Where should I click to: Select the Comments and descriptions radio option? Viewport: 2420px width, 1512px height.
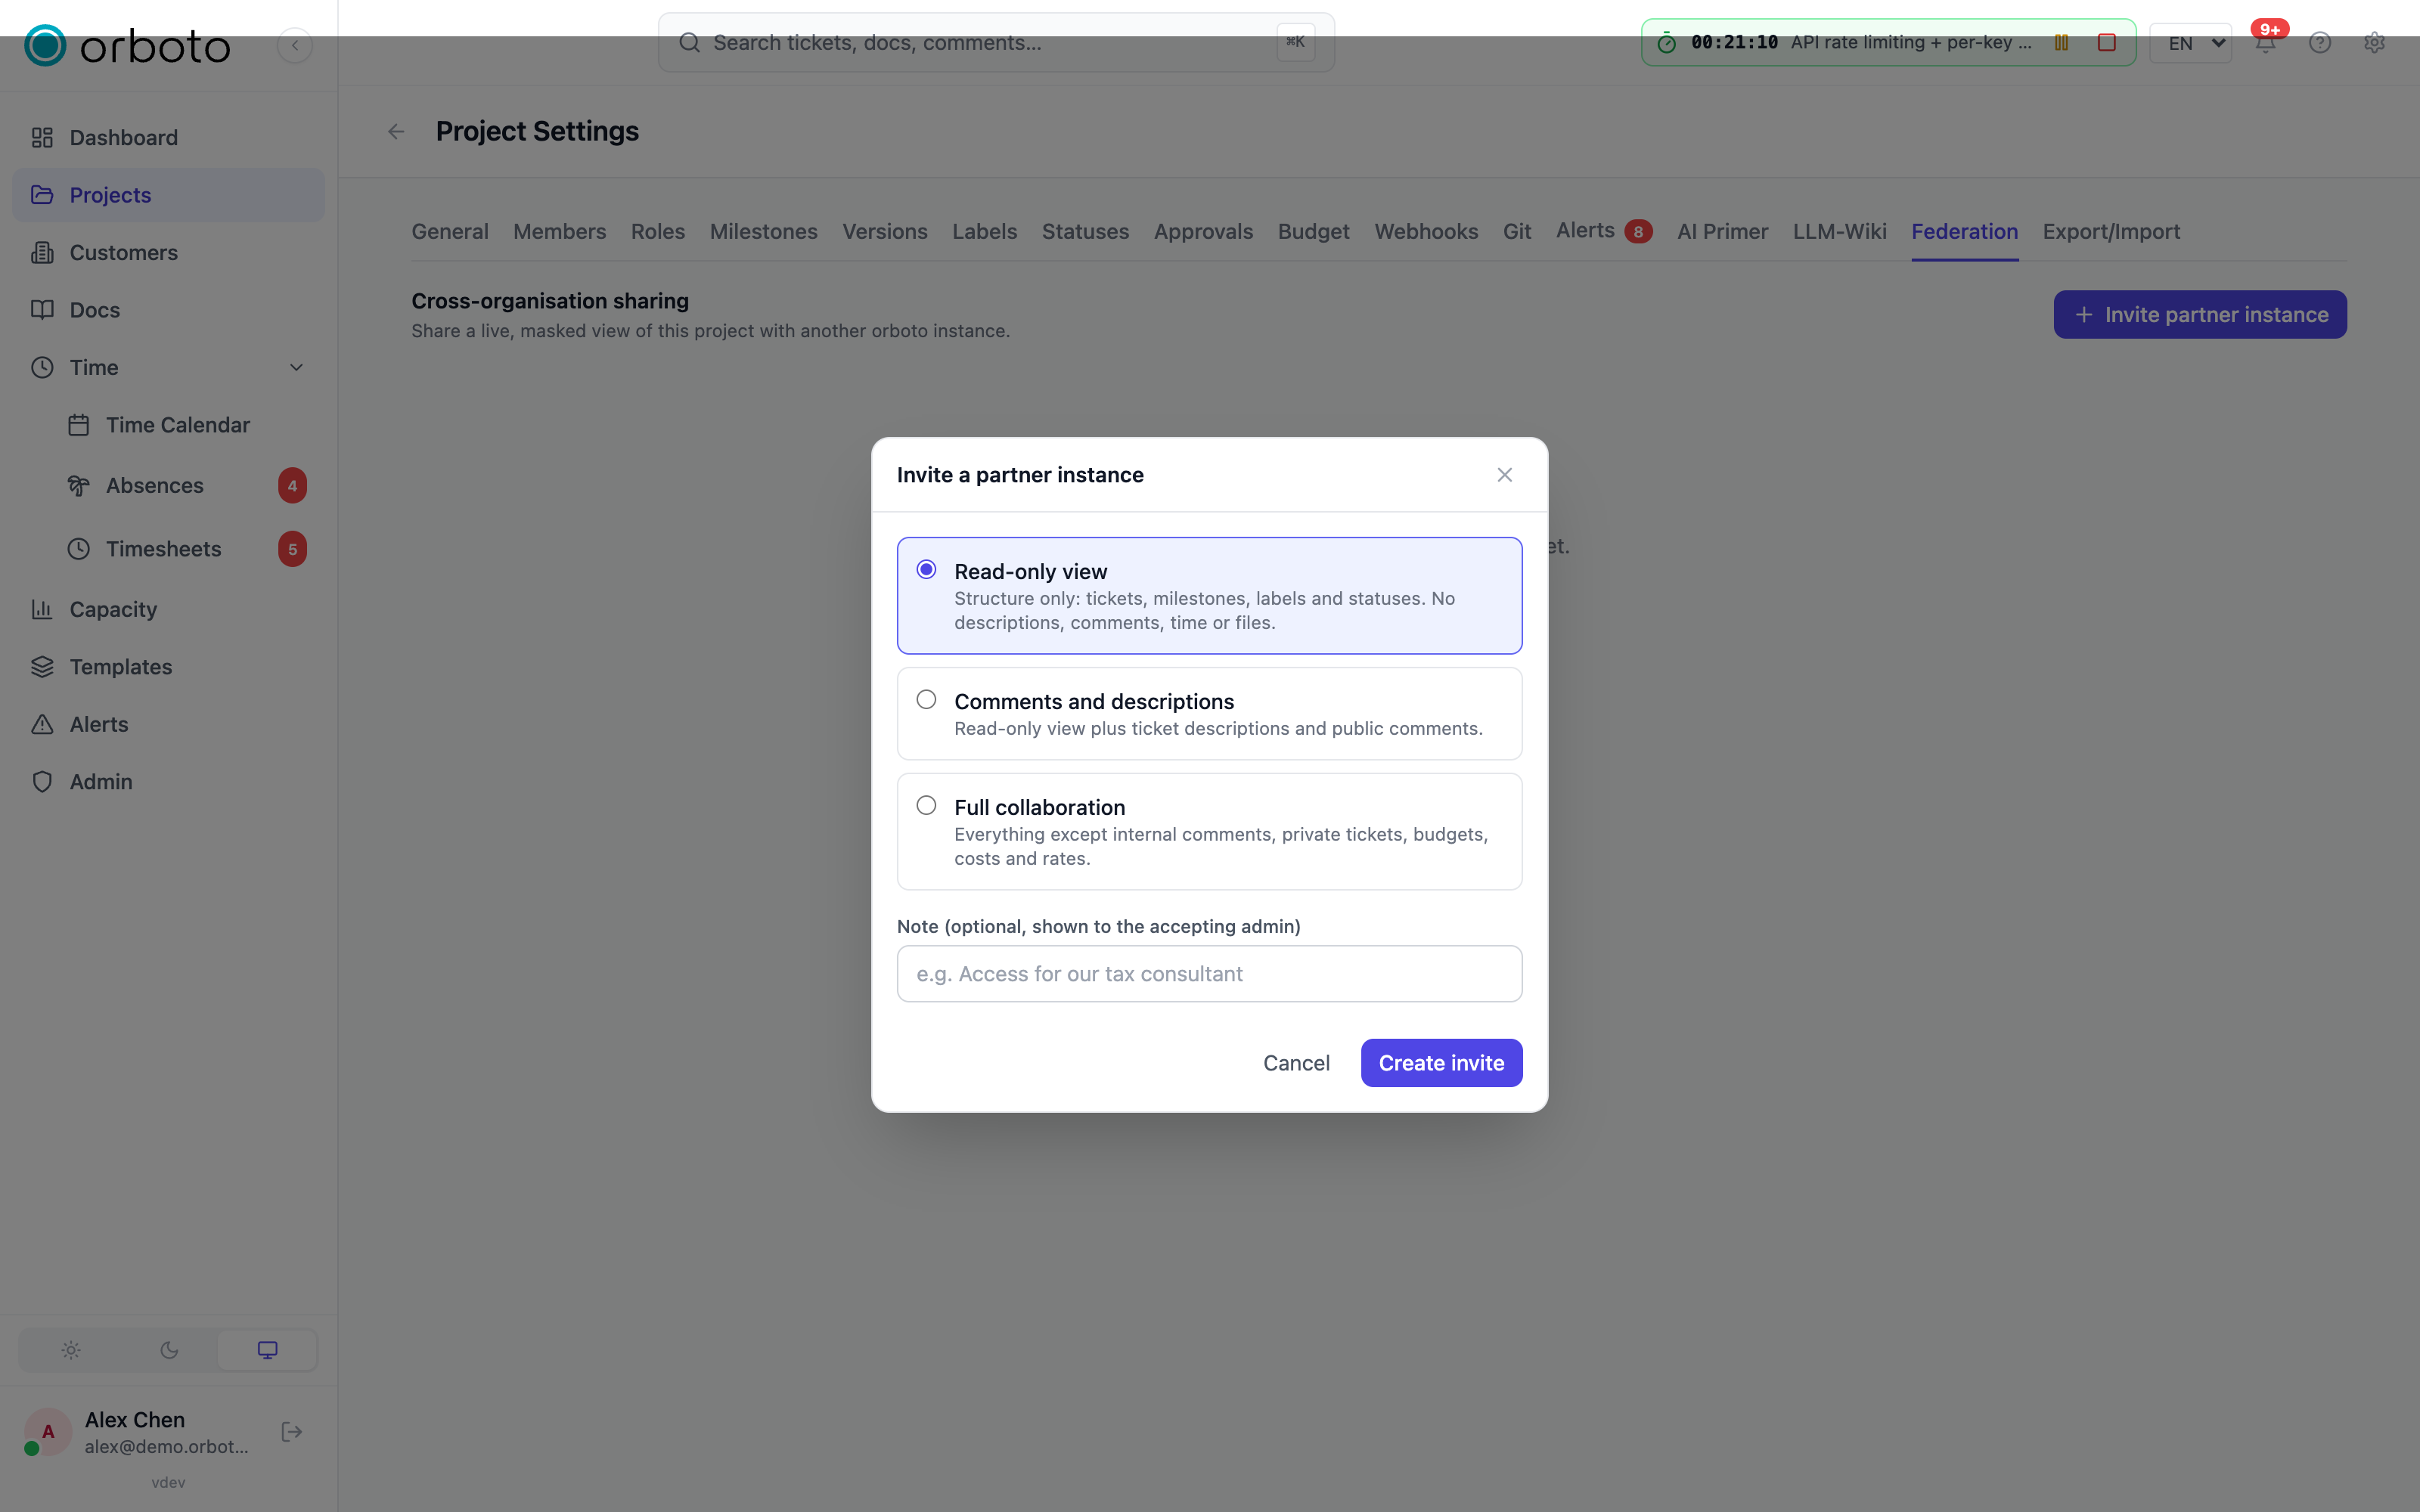pos(926,700)
